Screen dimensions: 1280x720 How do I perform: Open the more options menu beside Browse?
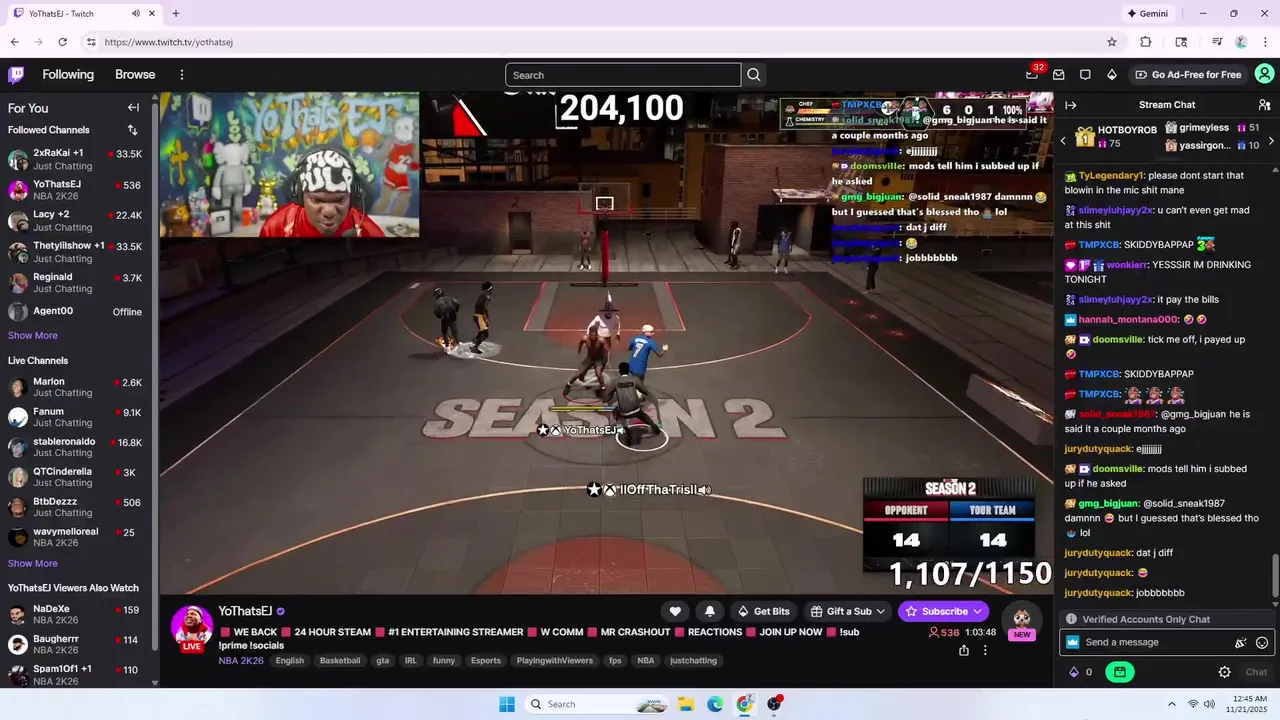[182, 75]
